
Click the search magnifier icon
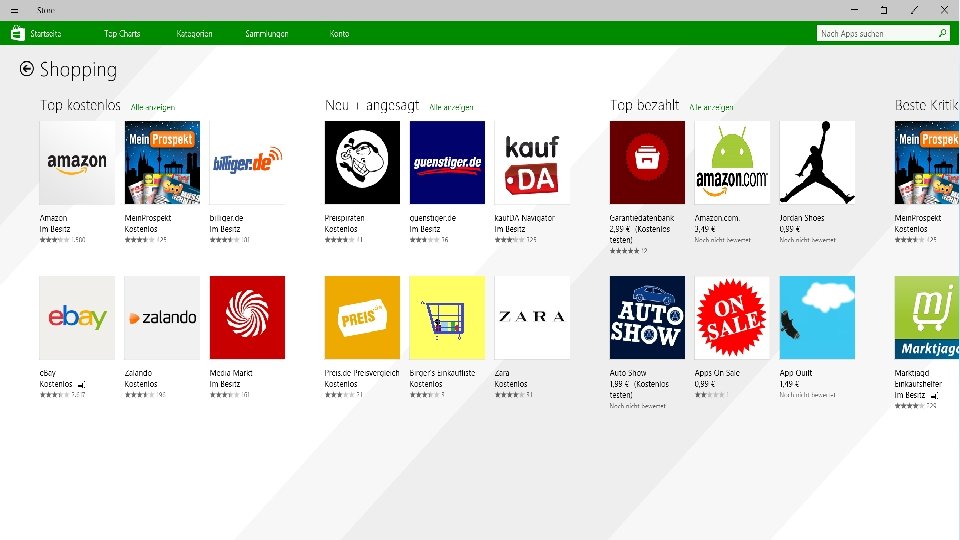pyautogui.click(x=942, y=33)
